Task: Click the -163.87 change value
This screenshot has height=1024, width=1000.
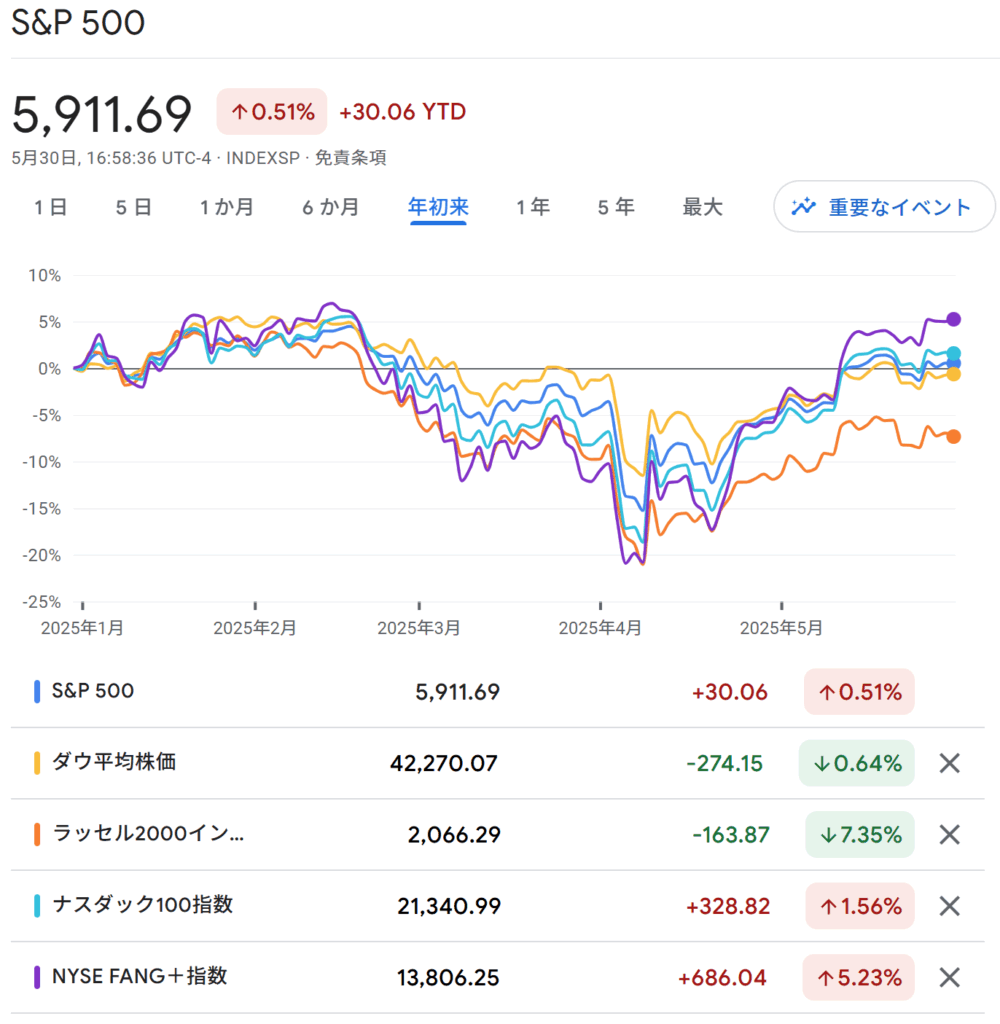Action: point(731,835)
